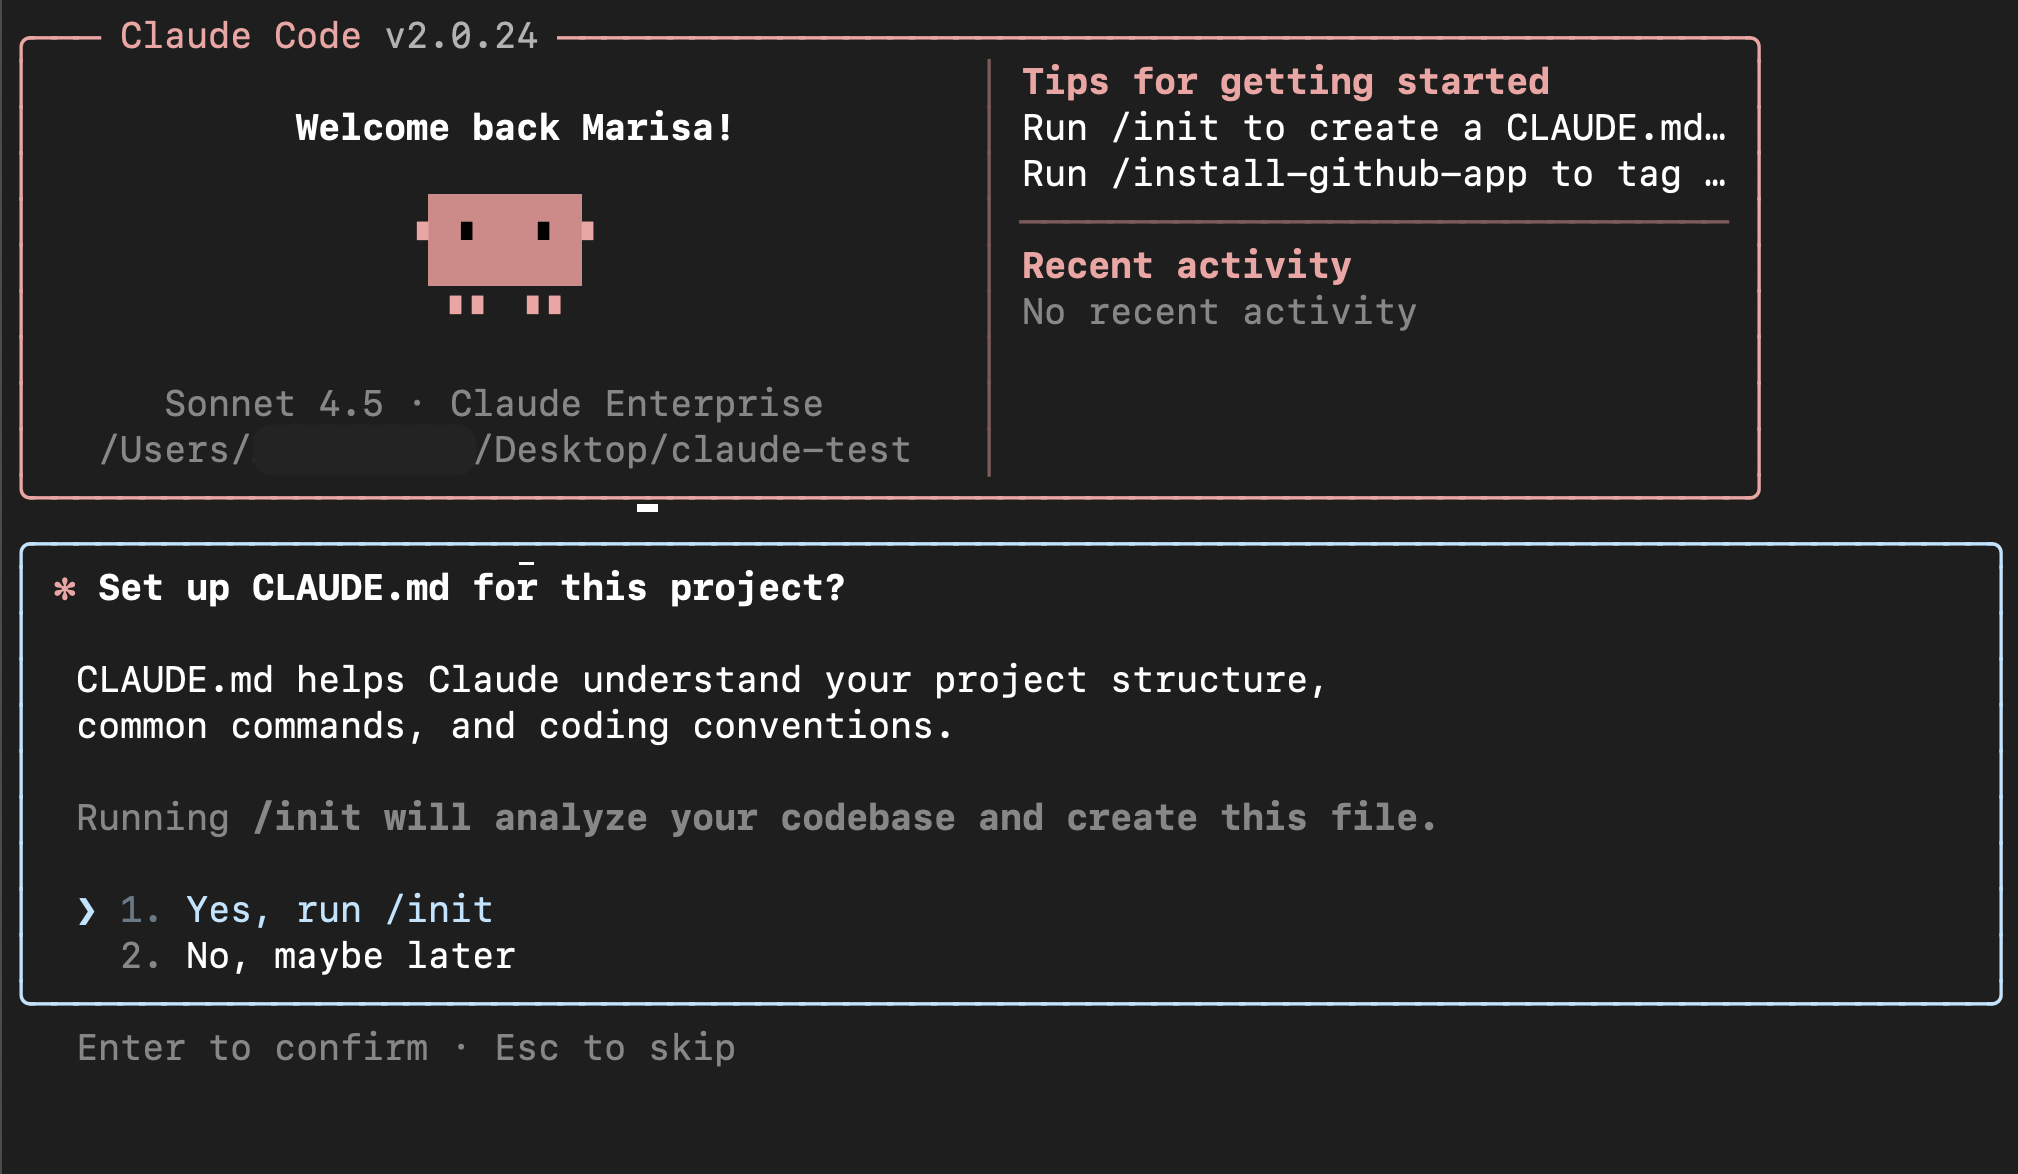Click the No recent activity text
2018x1174 pixels.
pos(1219,312)
